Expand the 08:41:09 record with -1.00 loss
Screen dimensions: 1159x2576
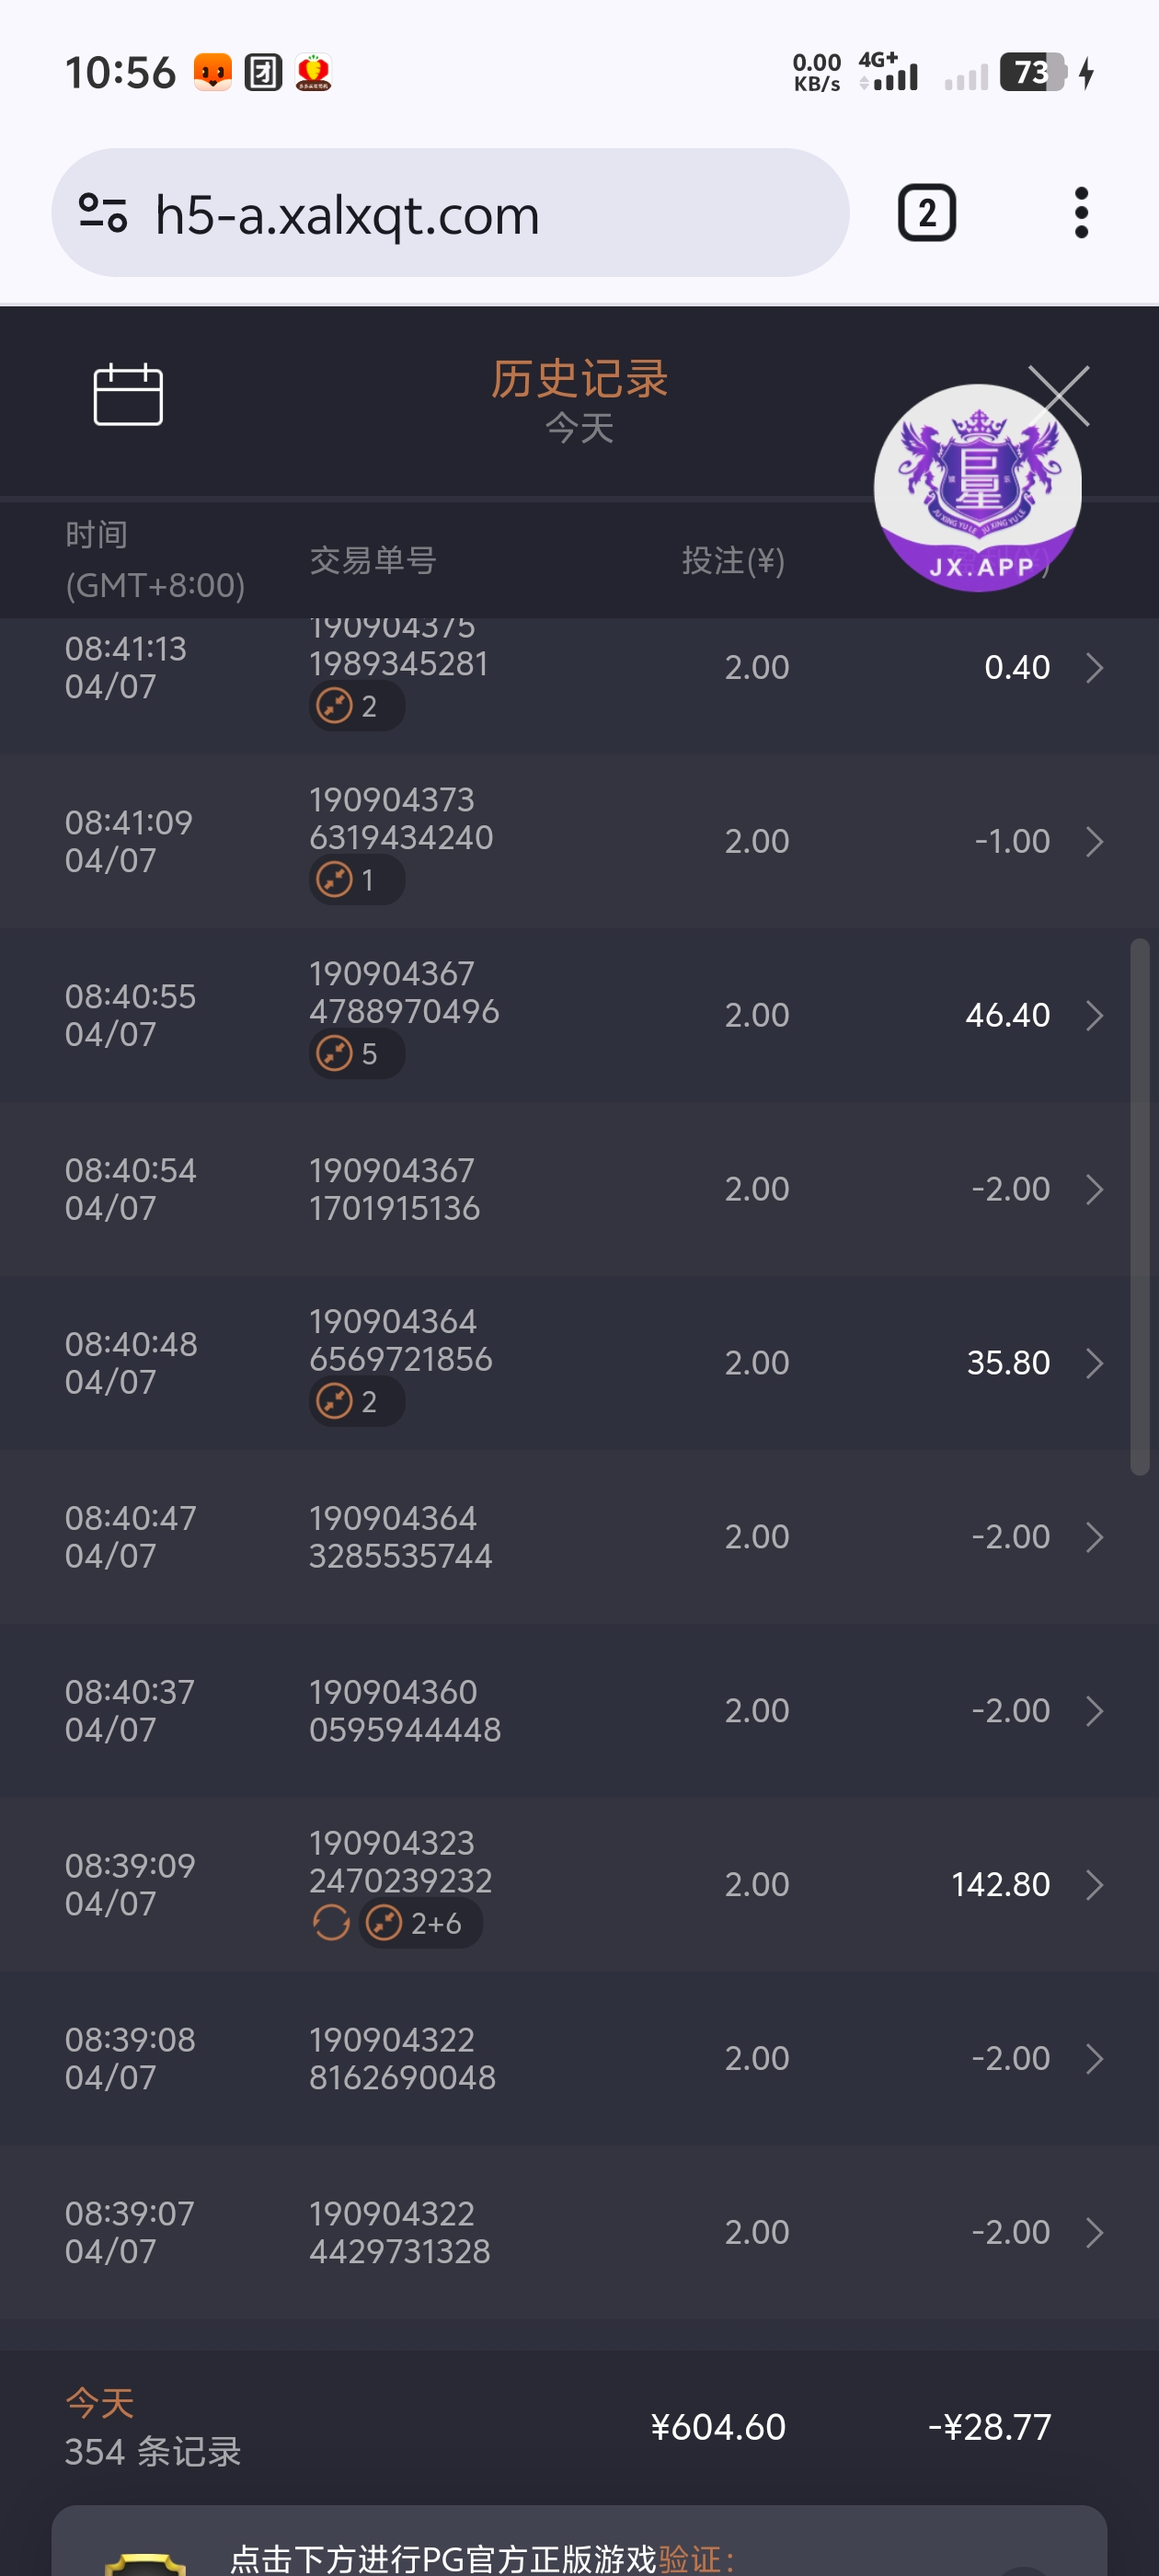pos(1094,842)
